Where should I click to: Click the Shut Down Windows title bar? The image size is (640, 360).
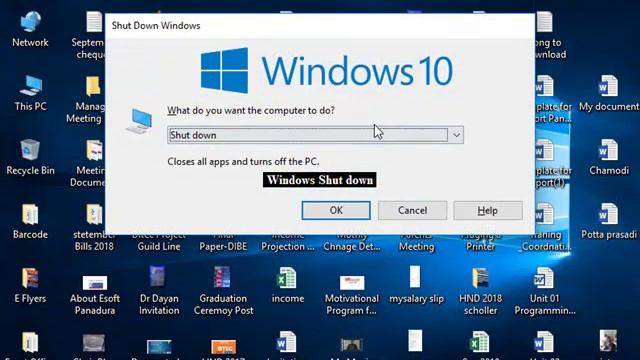(x=320, y=25)
